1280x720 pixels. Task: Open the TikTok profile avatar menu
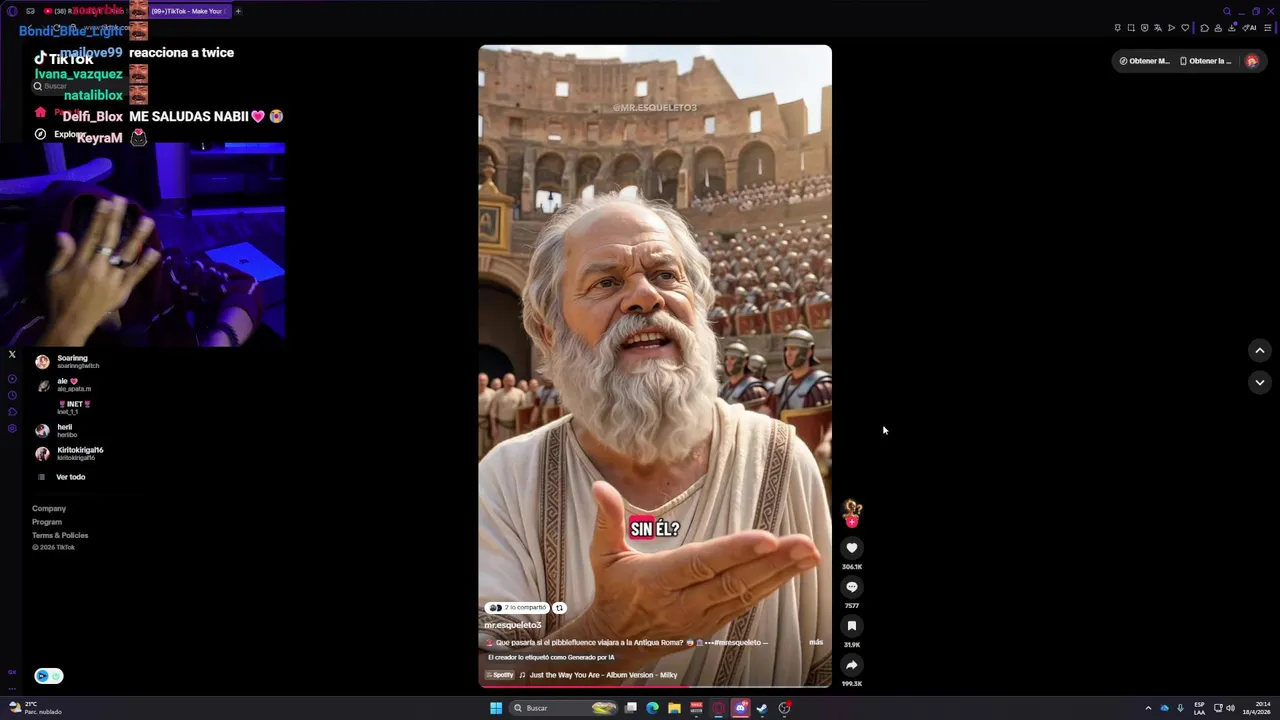point(1251,61)
